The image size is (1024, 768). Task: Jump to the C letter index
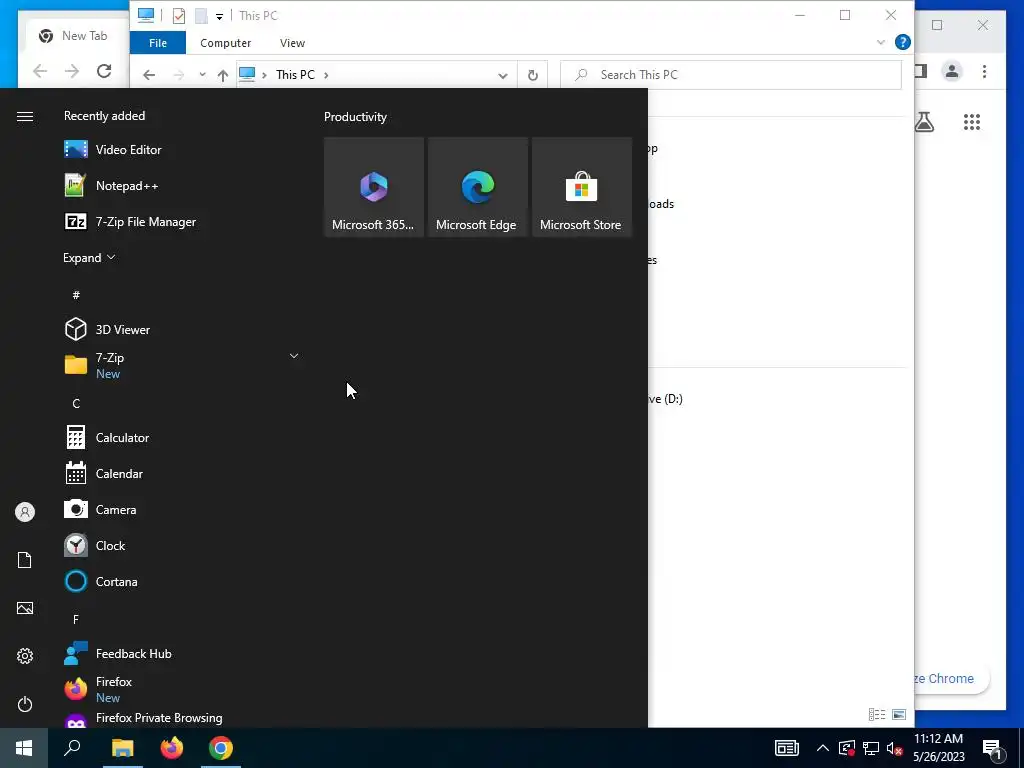pyautogui.click(x=76, y=404)
